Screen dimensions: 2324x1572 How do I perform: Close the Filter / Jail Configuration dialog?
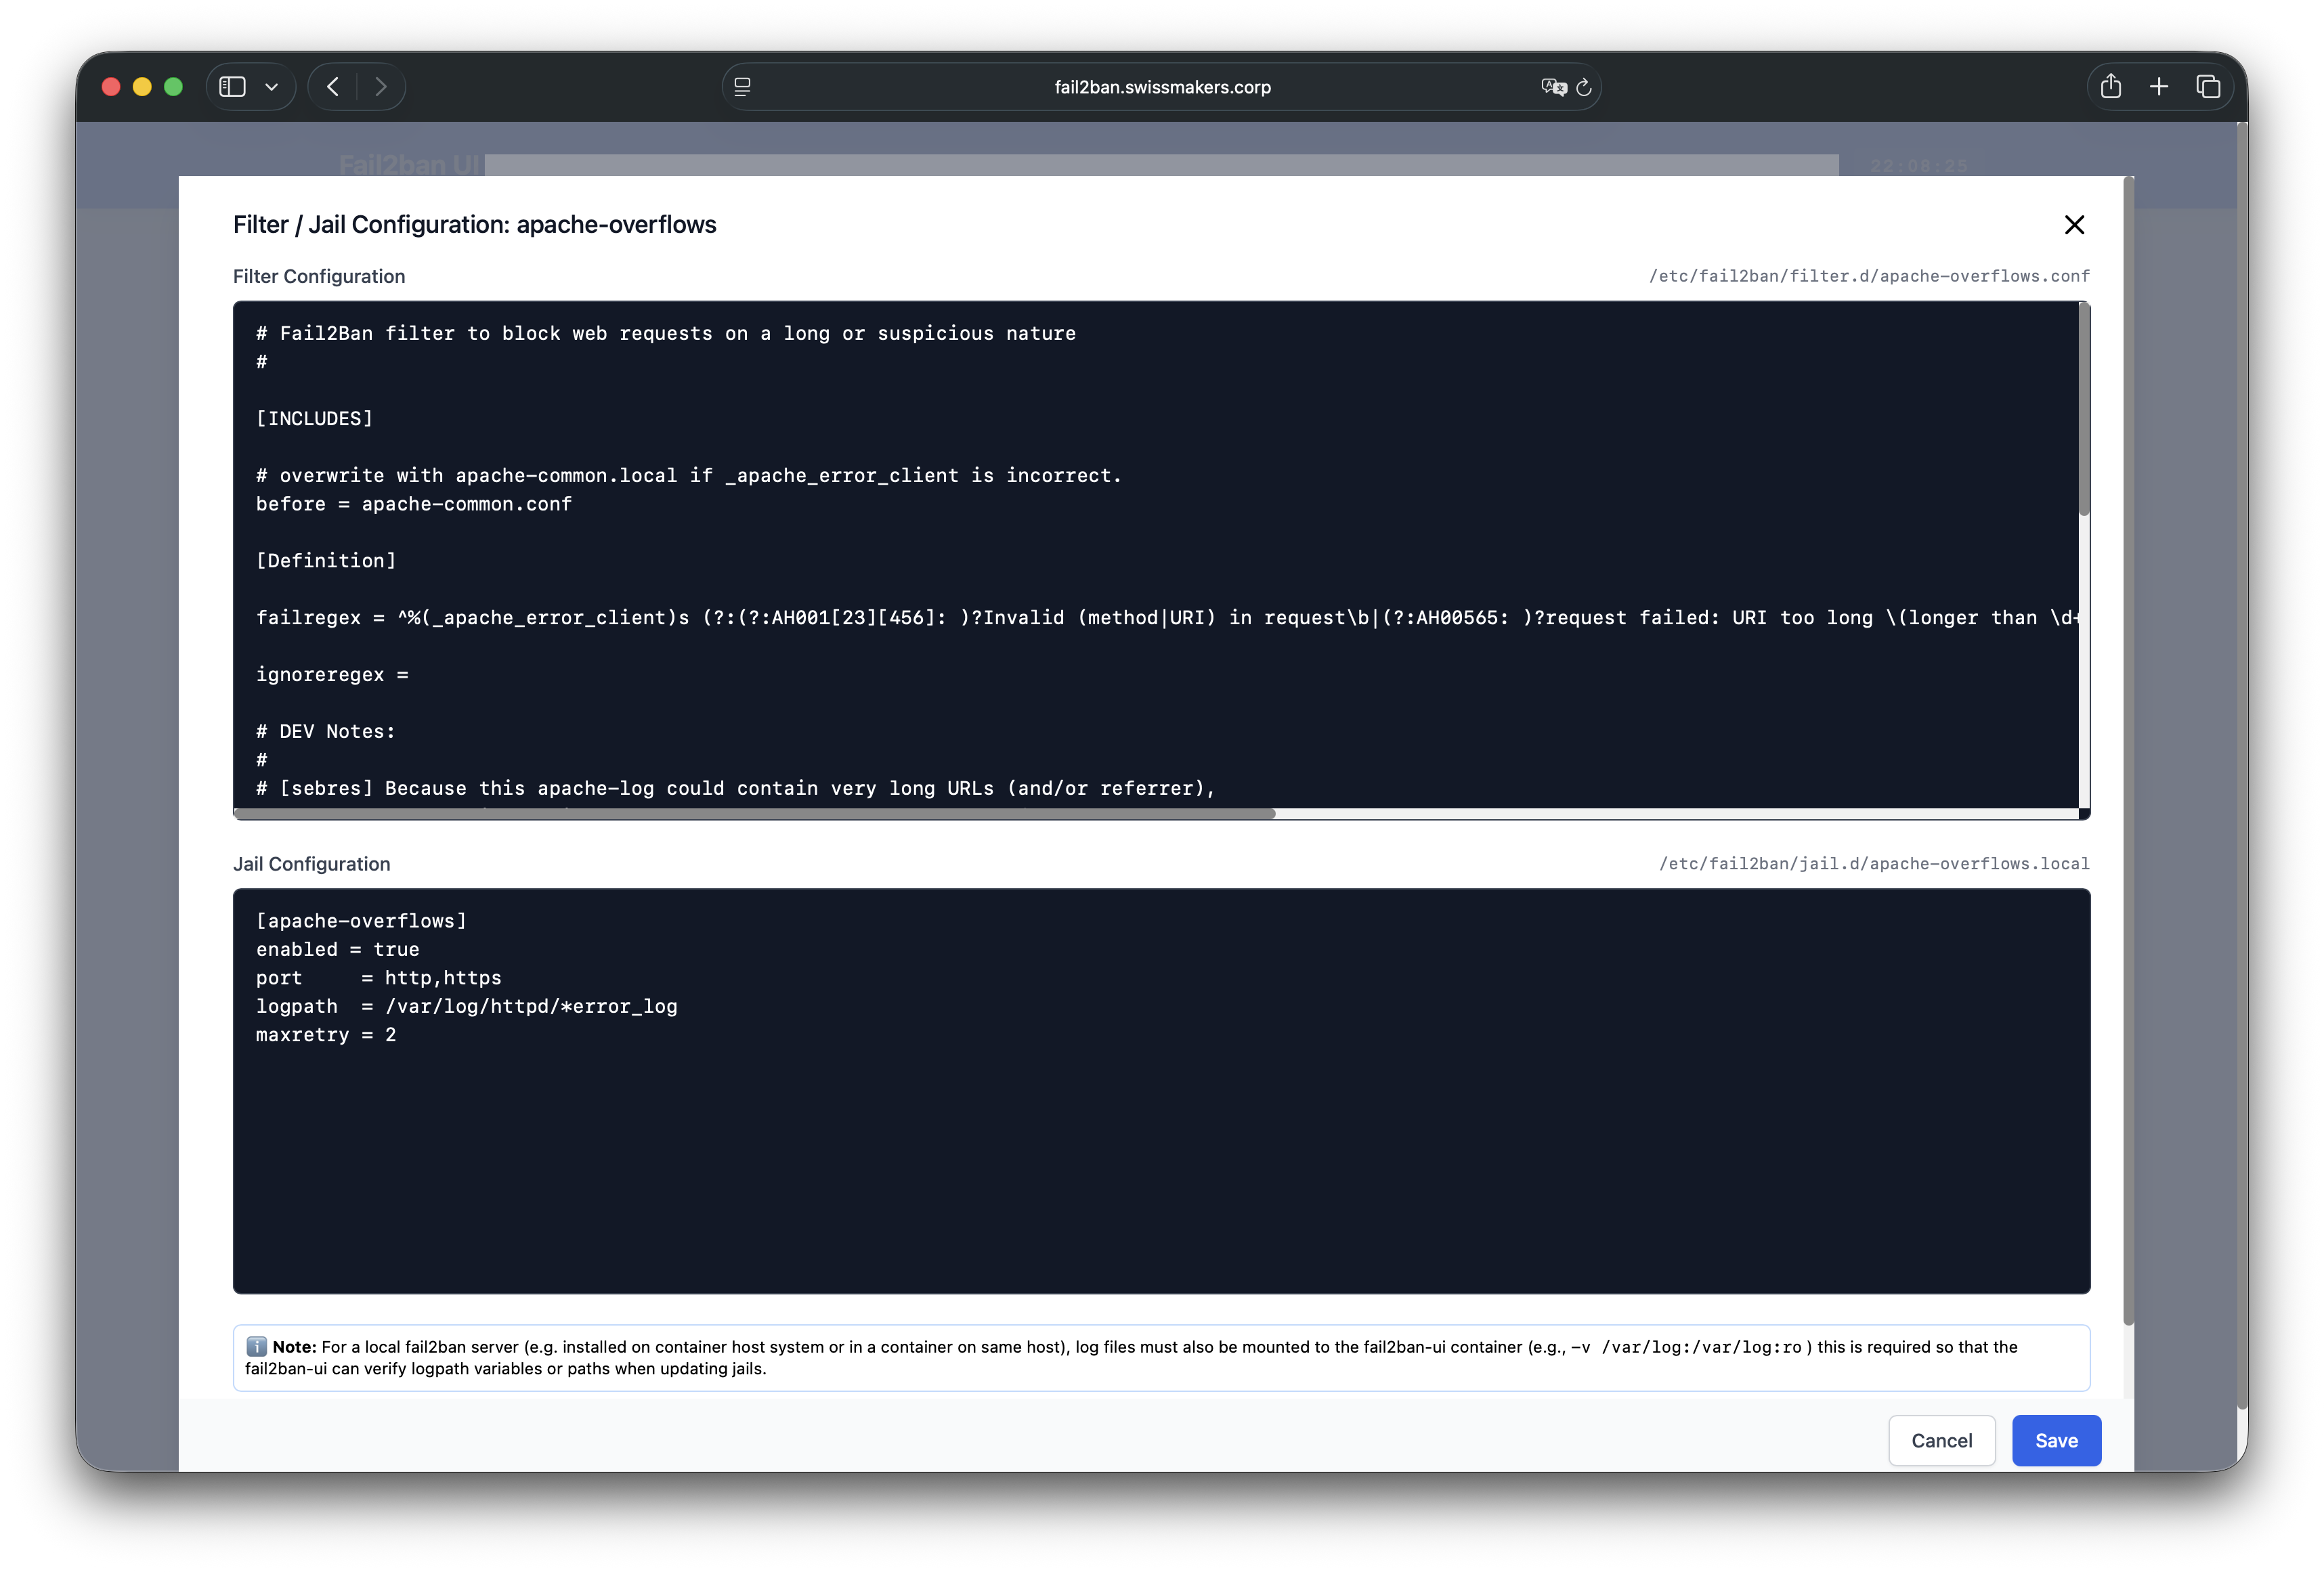[2074, 225]
